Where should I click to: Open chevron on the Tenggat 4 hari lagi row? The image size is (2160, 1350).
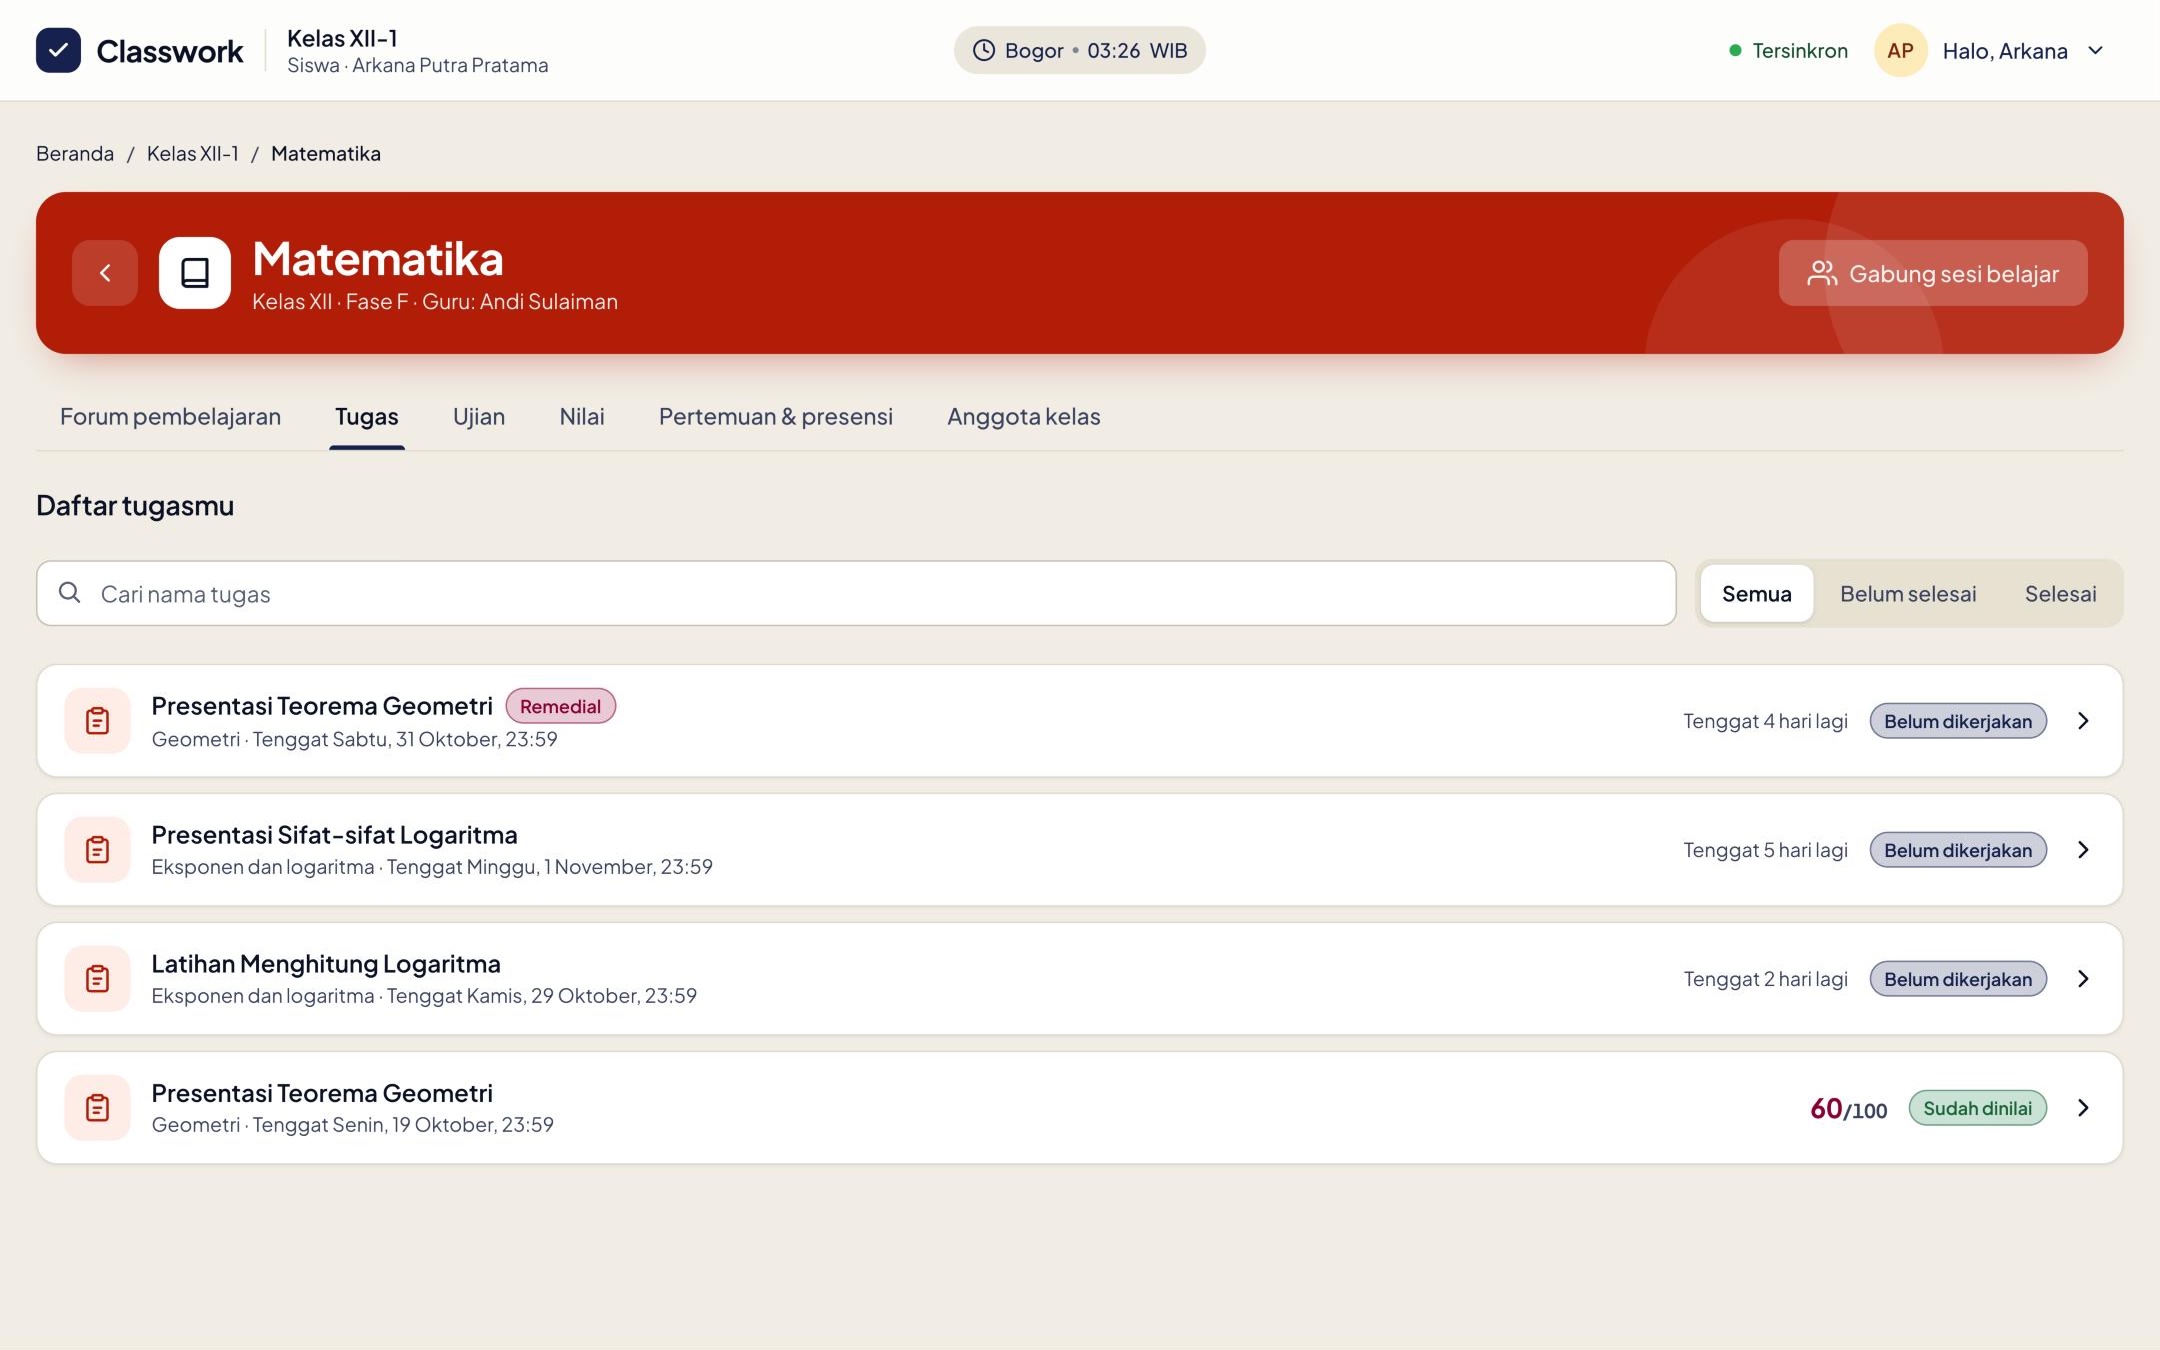point(2083,721)
